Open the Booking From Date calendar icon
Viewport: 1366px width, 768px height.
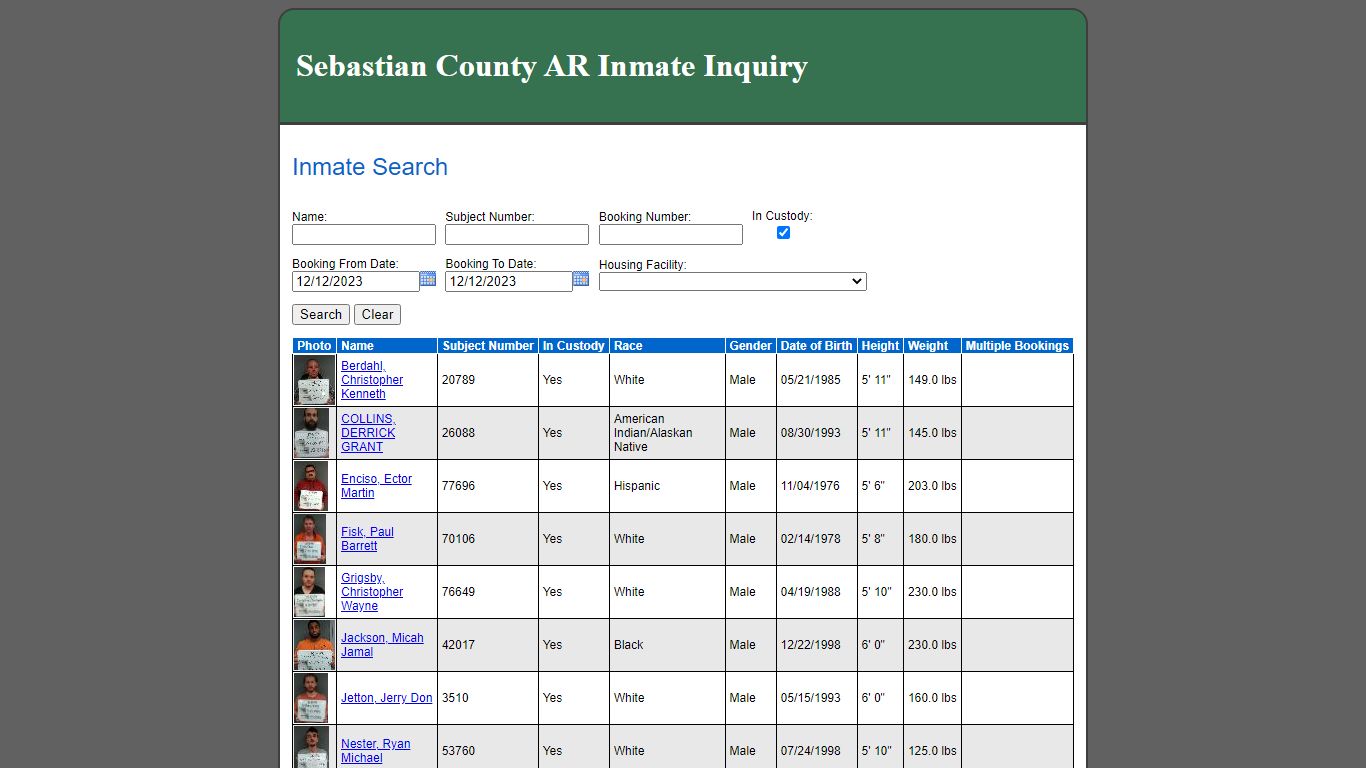coord(428,279)
